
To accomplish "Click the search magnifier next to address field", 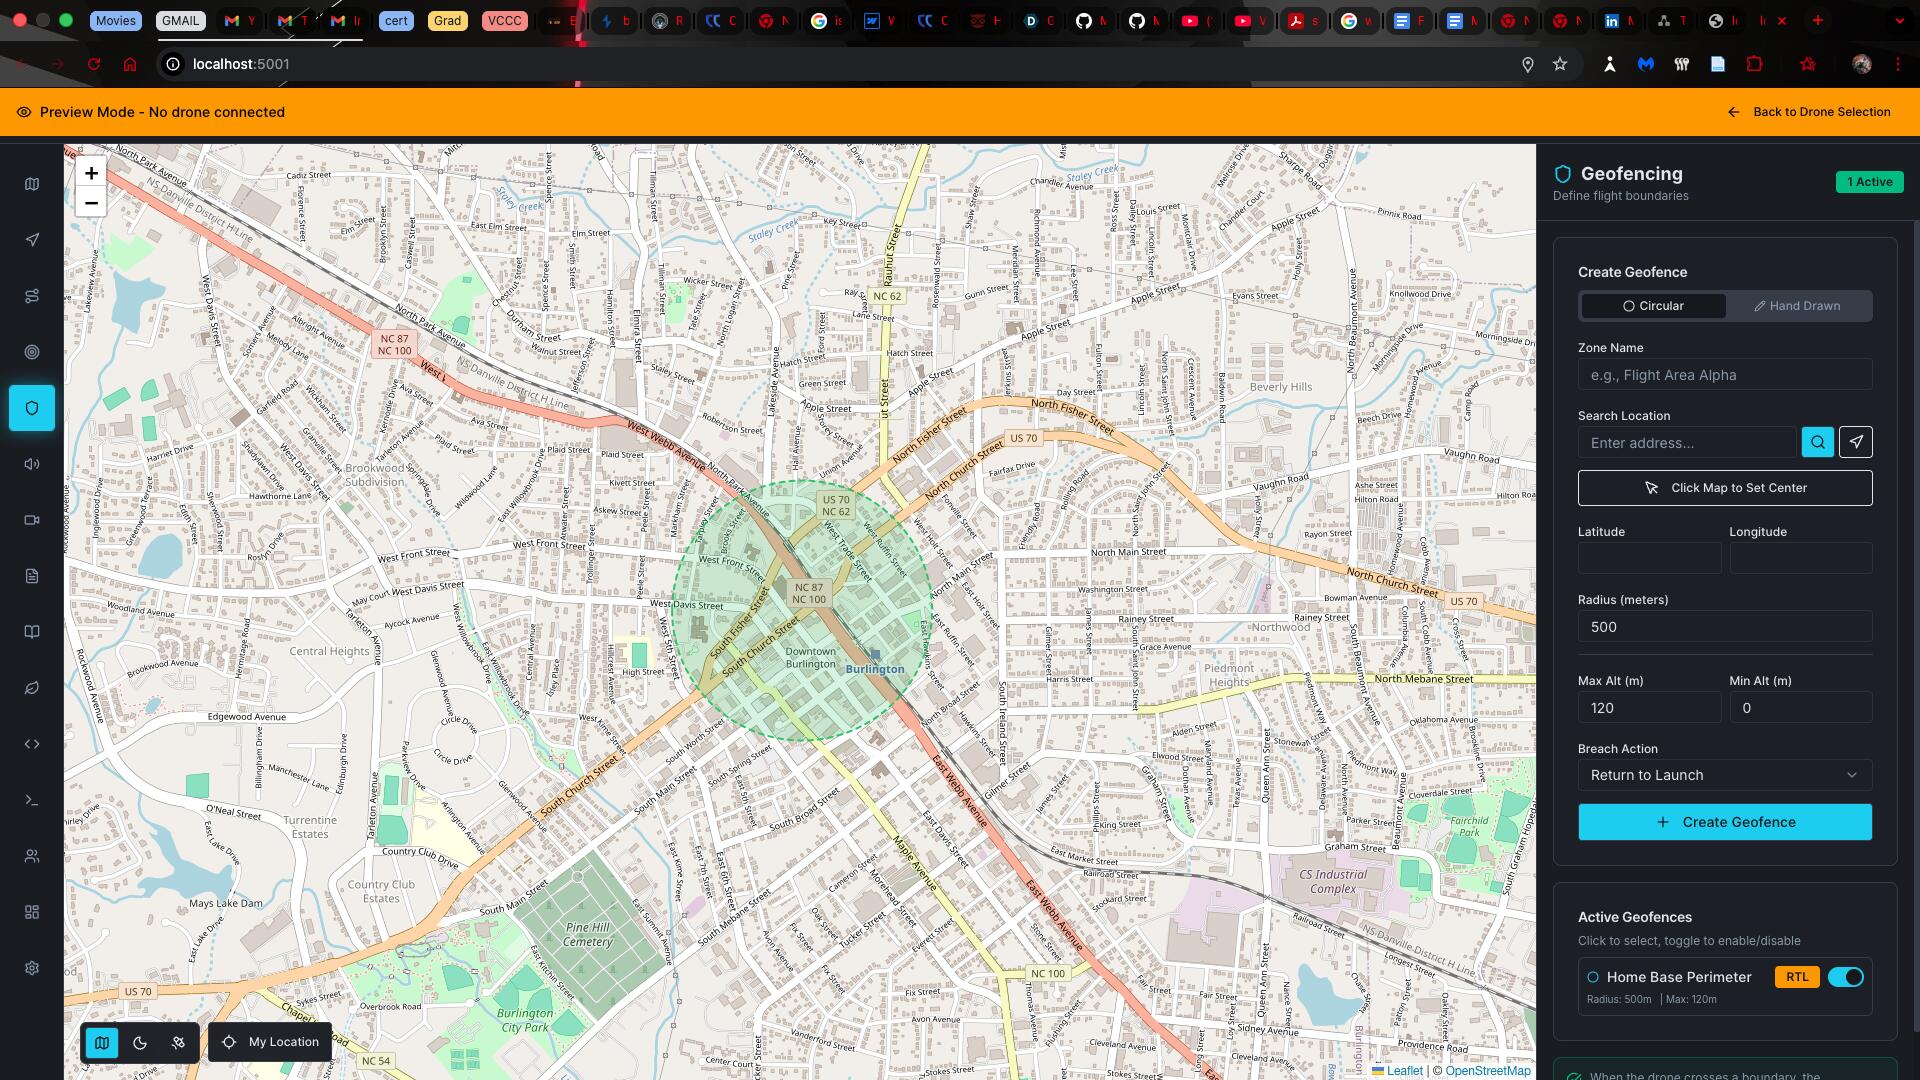I will point(1817,442).
